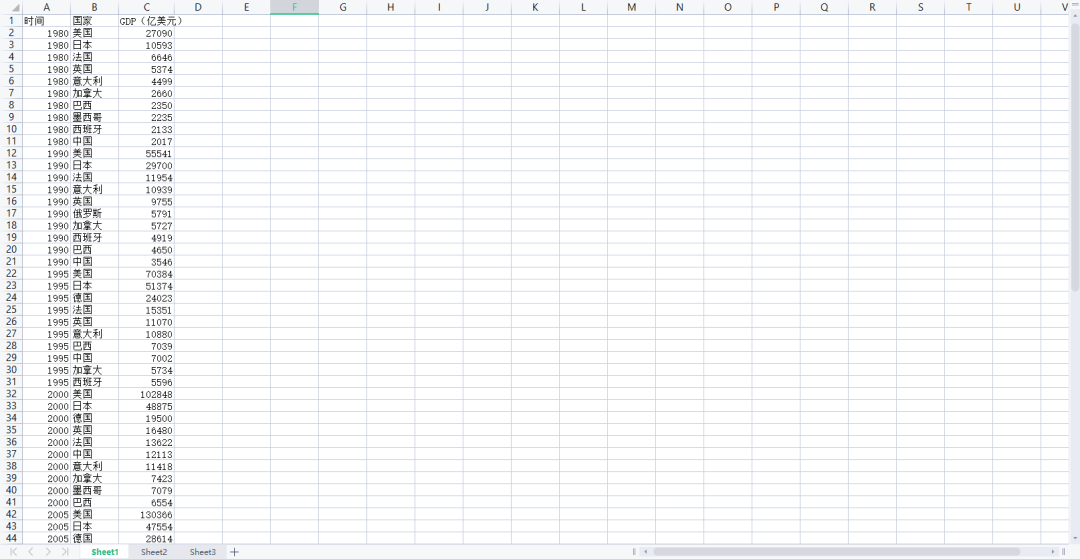Go to first sheet with navigation arrow
The width and height of the screenshot is (1080, 559).
[14, 552]
